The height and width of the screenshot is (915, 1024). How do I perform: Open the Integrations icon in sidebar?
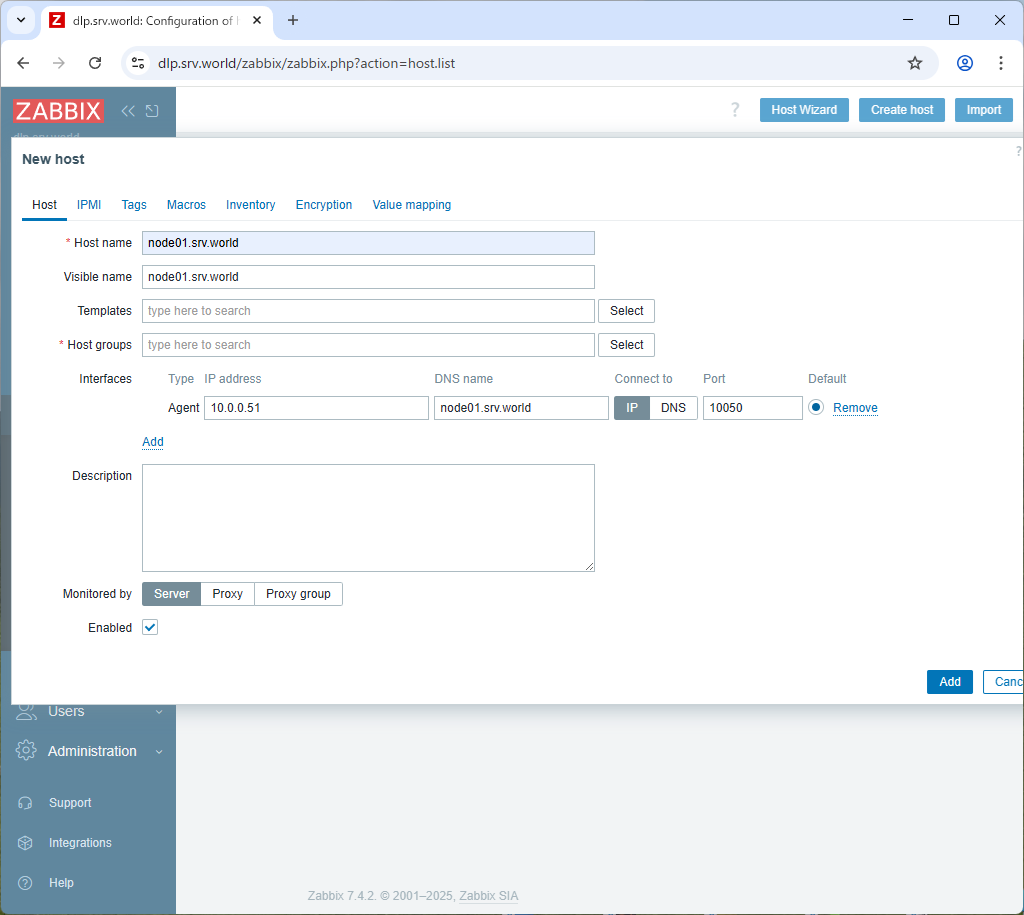pos(26,843)
